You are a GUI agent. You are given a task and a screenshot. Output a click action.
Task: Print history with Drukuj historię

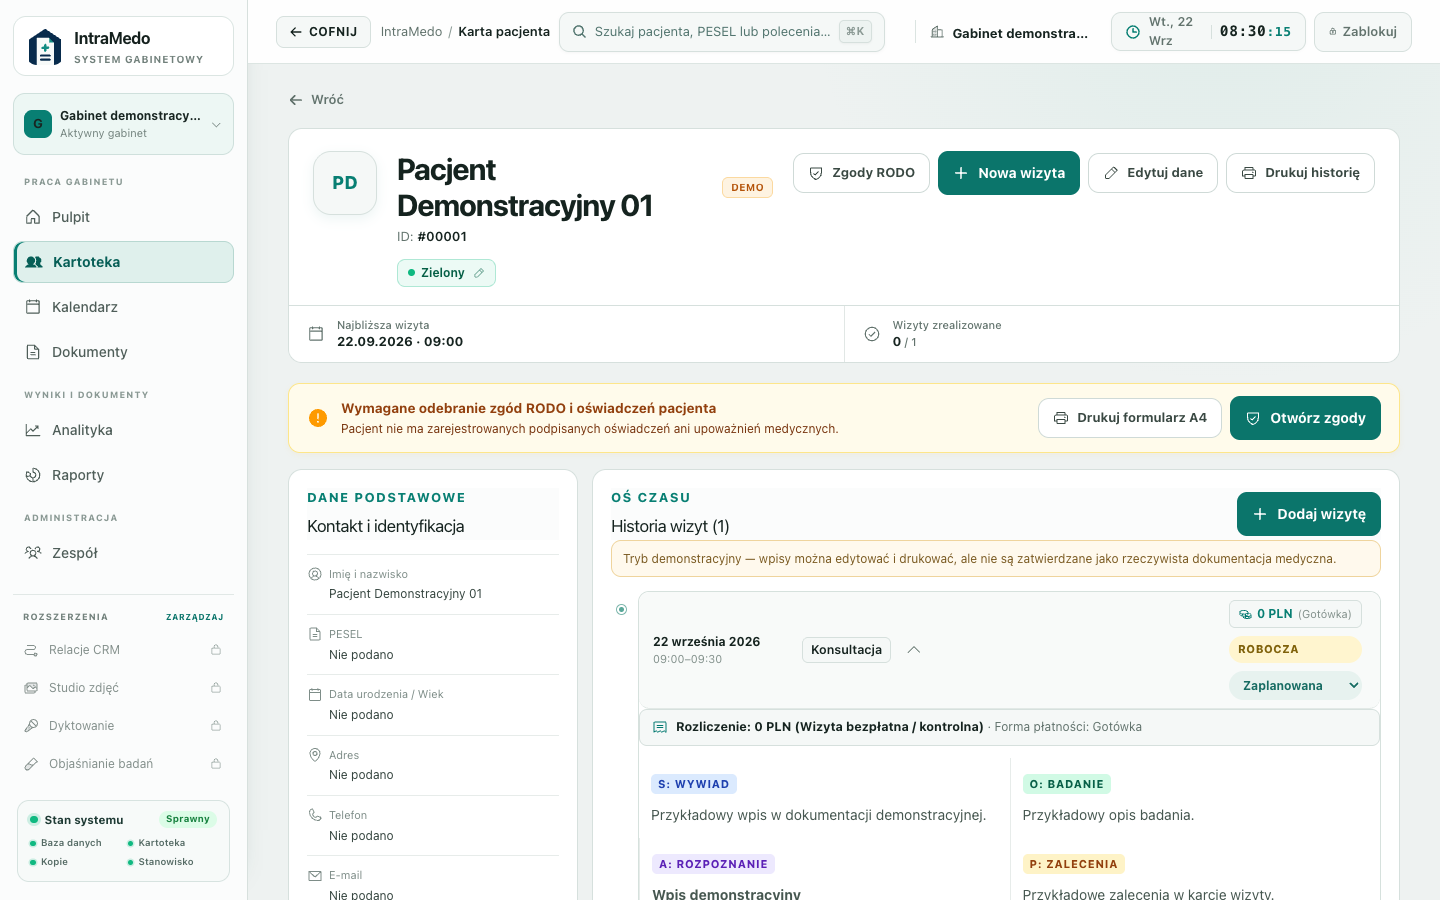tap(1300, 173)
